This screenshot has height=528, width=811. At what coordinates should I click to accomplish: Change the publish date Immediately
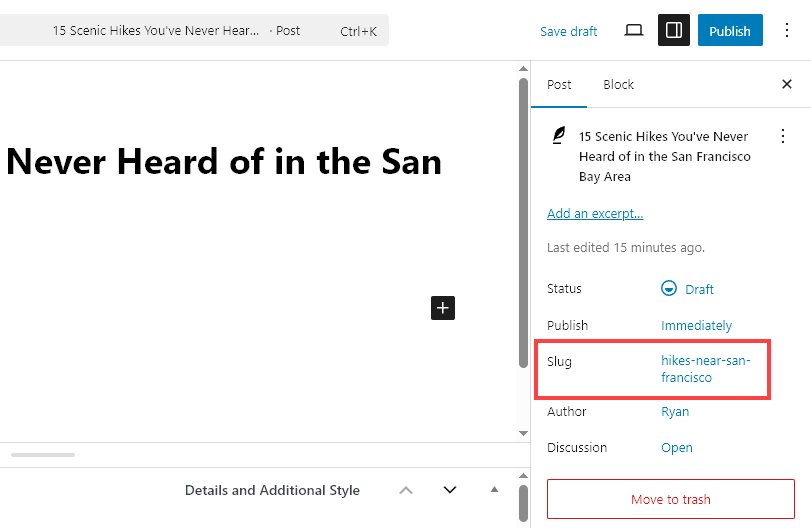pyautogui.click(x=696, y=325)
